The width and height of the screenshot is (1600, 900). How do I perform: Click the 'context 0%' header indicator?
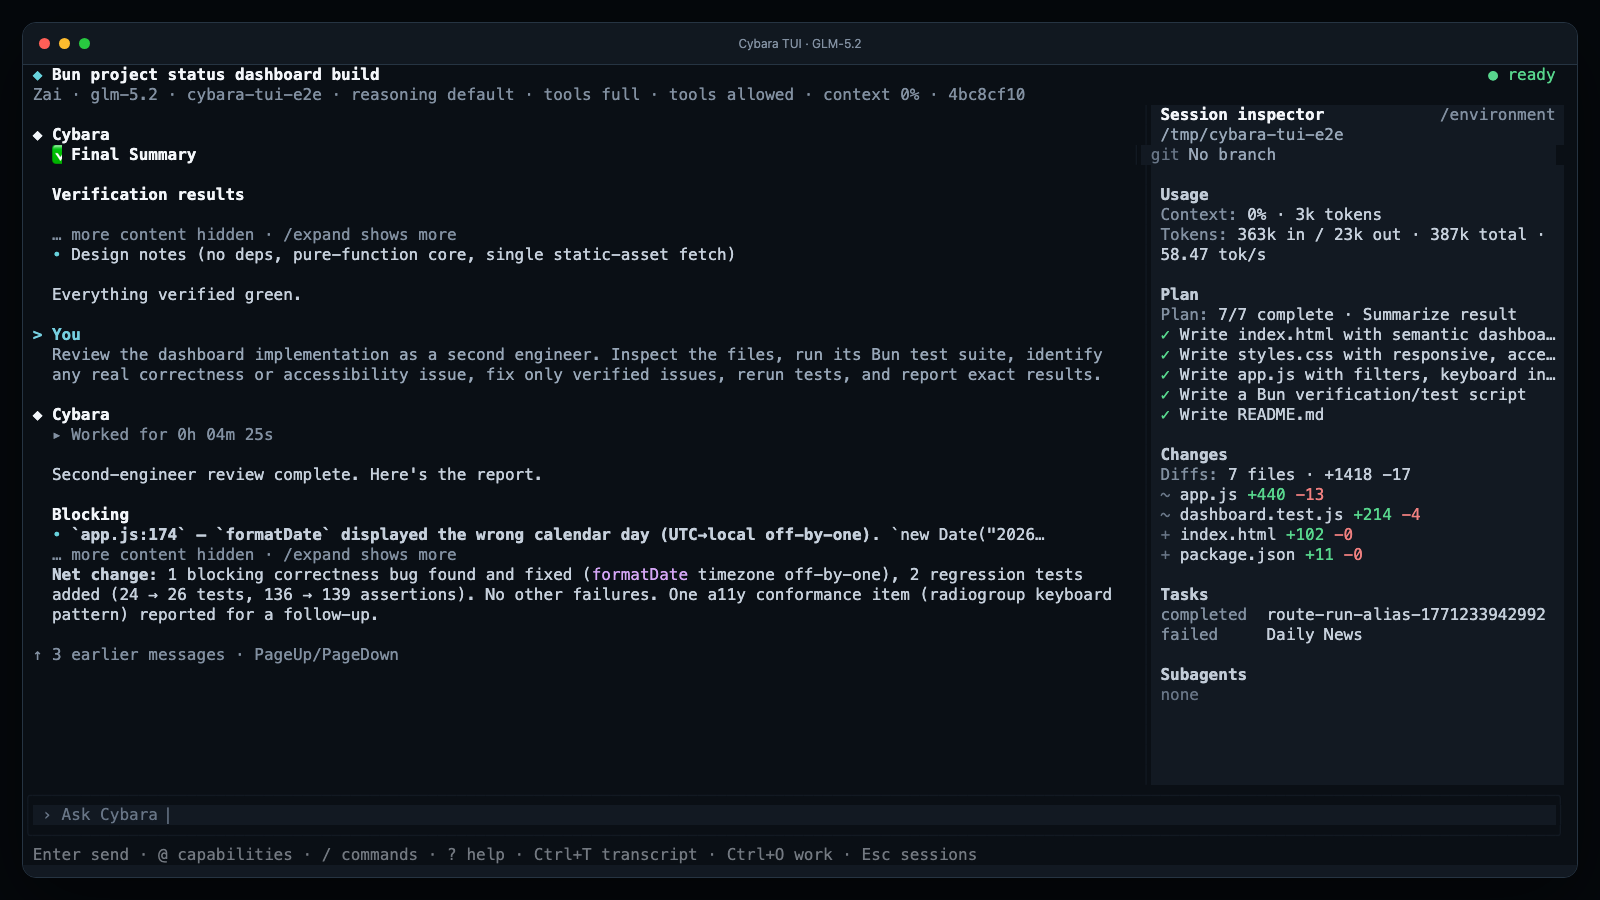[871, 95]
